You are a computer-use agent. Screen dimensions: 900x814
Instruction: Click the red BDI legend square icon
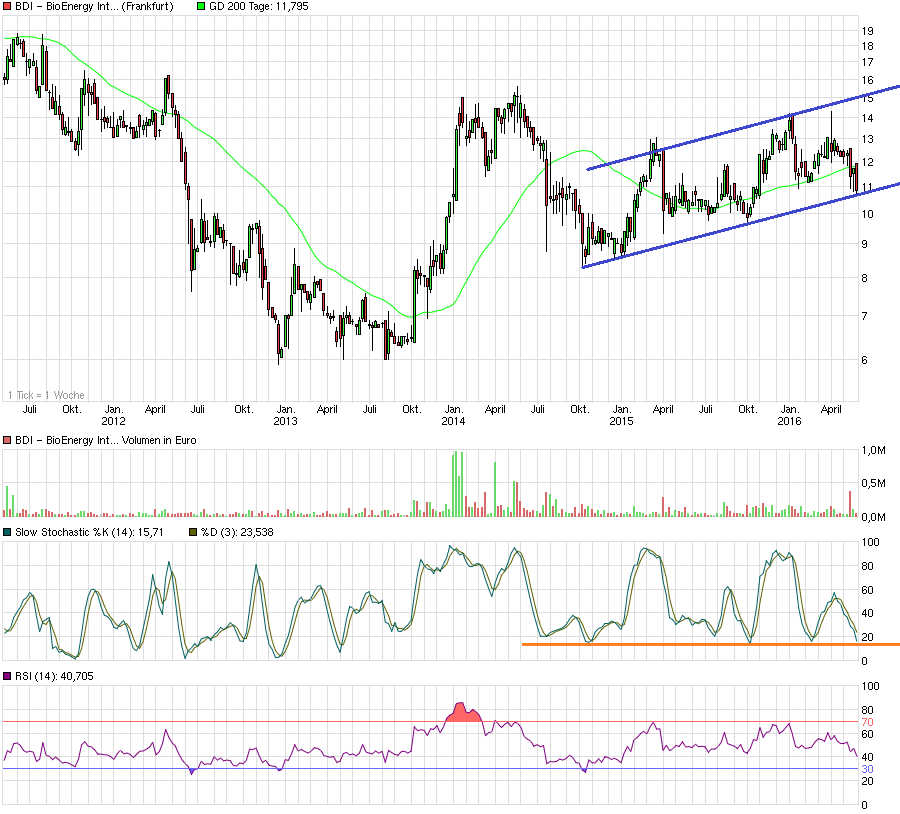[8, 6]
